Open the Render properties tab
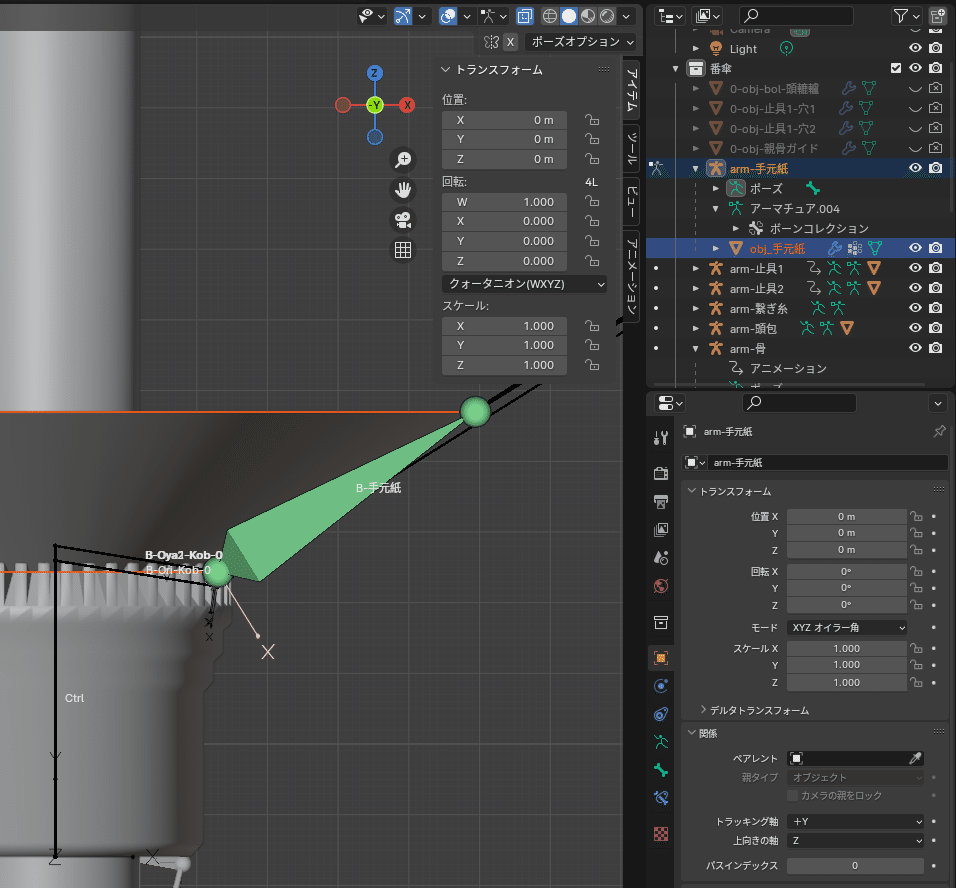This screenshot has width=956, height=888. pos(661,473)
